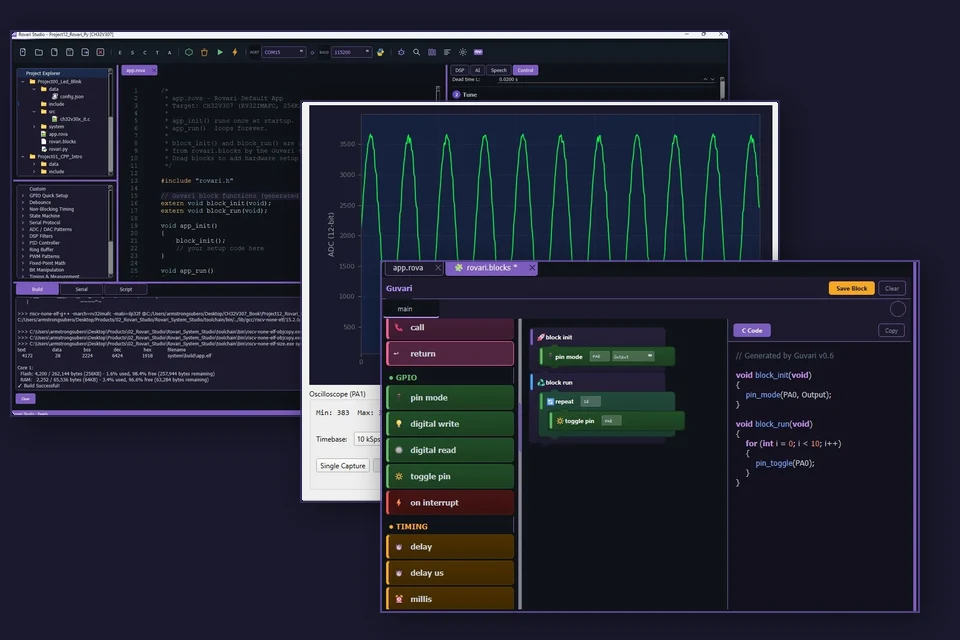Click the text align lines icon in toolbar

(x=447, y=53)
